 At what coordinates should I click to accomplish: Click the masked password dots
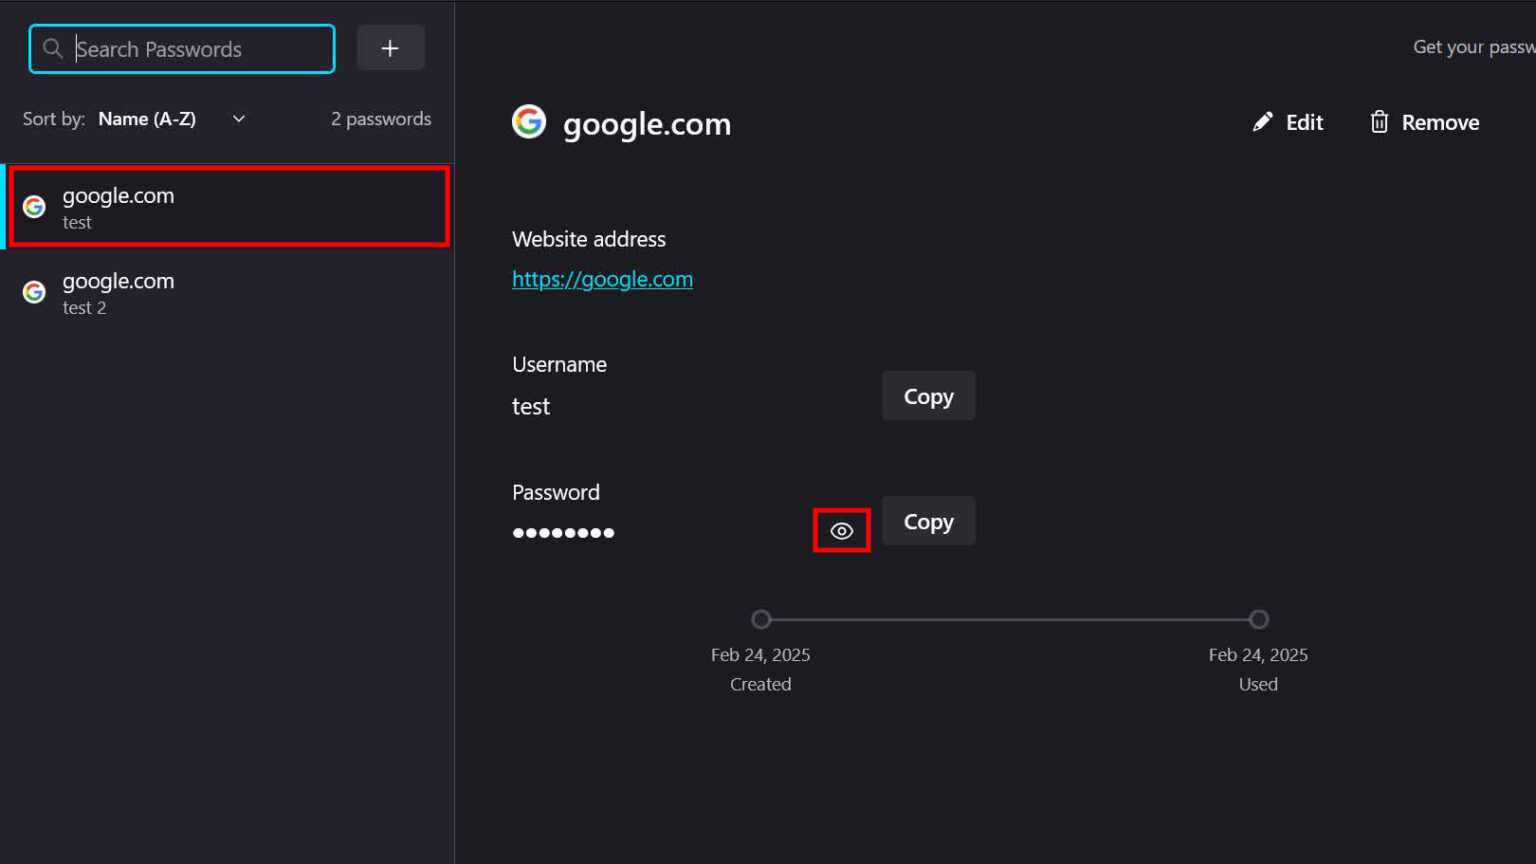[563, 532]
